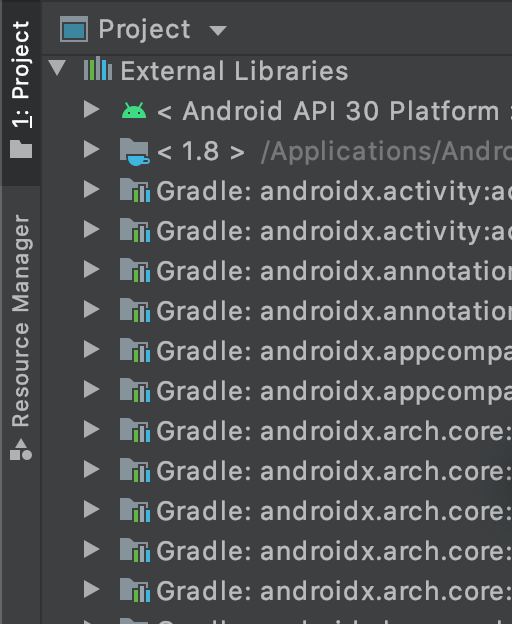Open the Resource Manager side tab

click(21, 336)
